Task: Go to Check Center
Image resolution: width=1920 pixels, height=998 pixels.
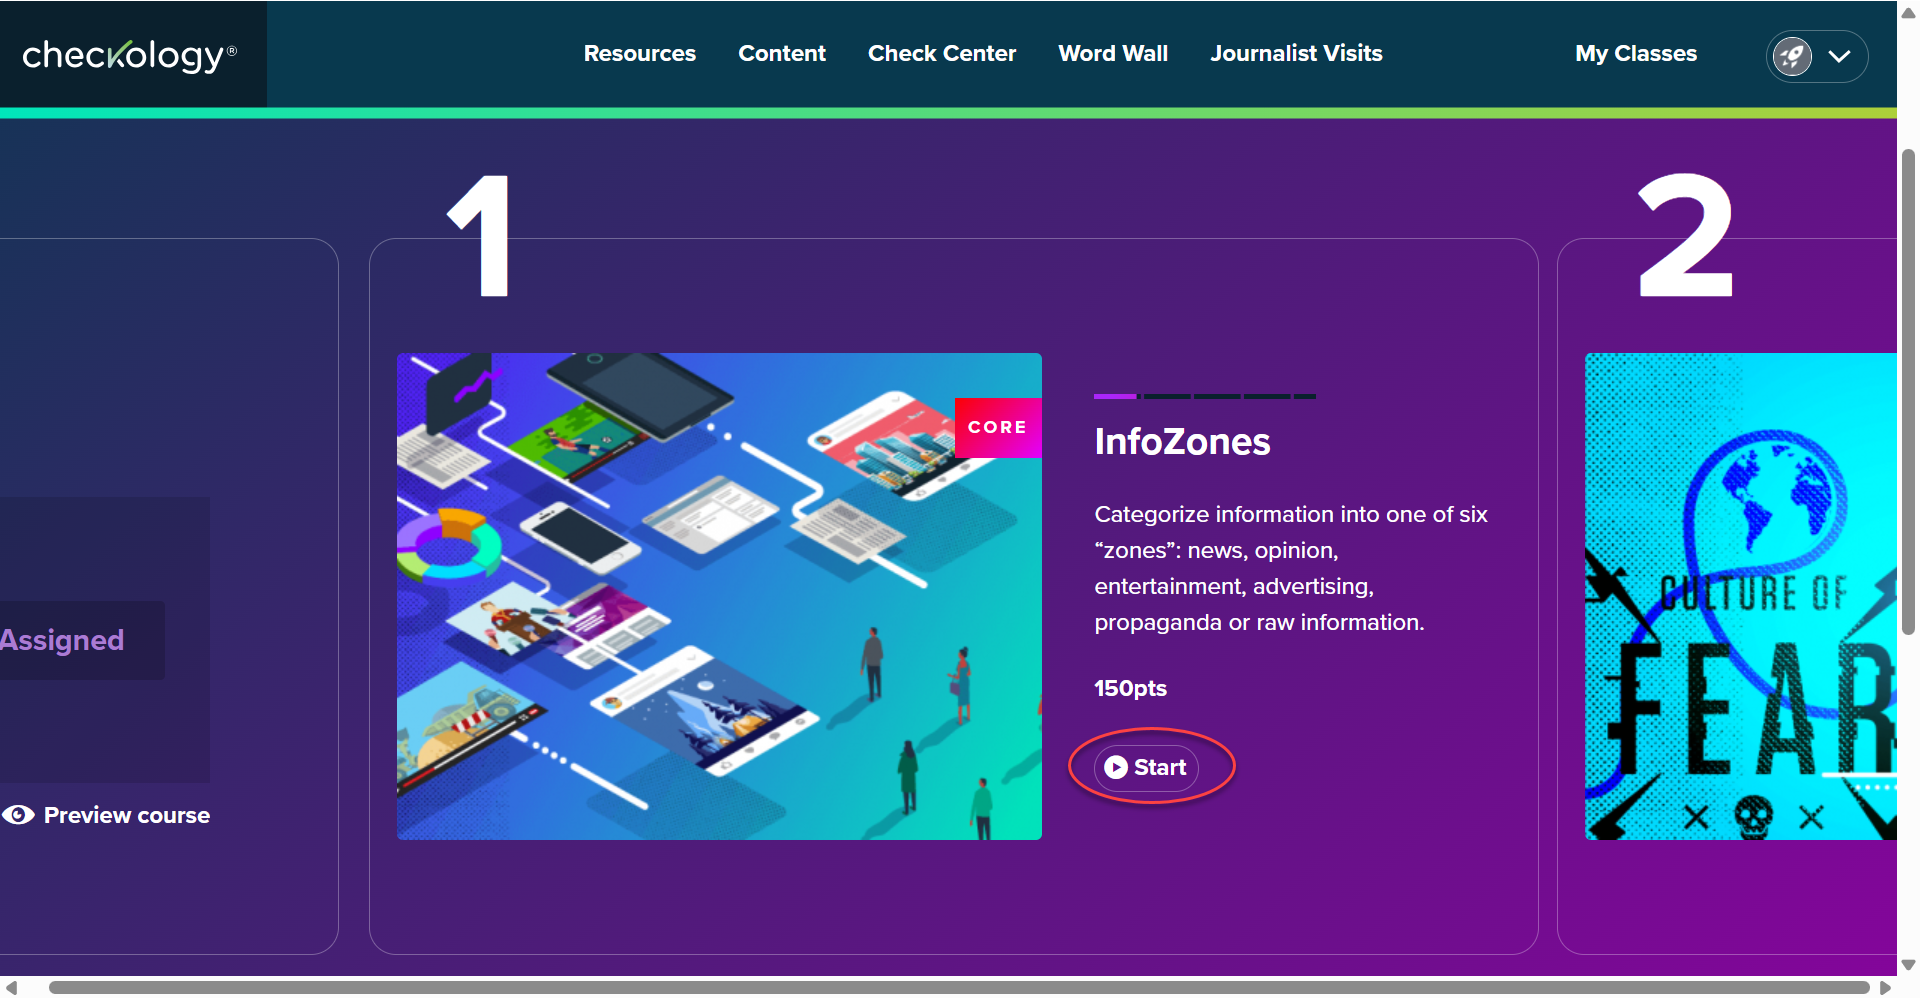Action: [x=942, y=54]
